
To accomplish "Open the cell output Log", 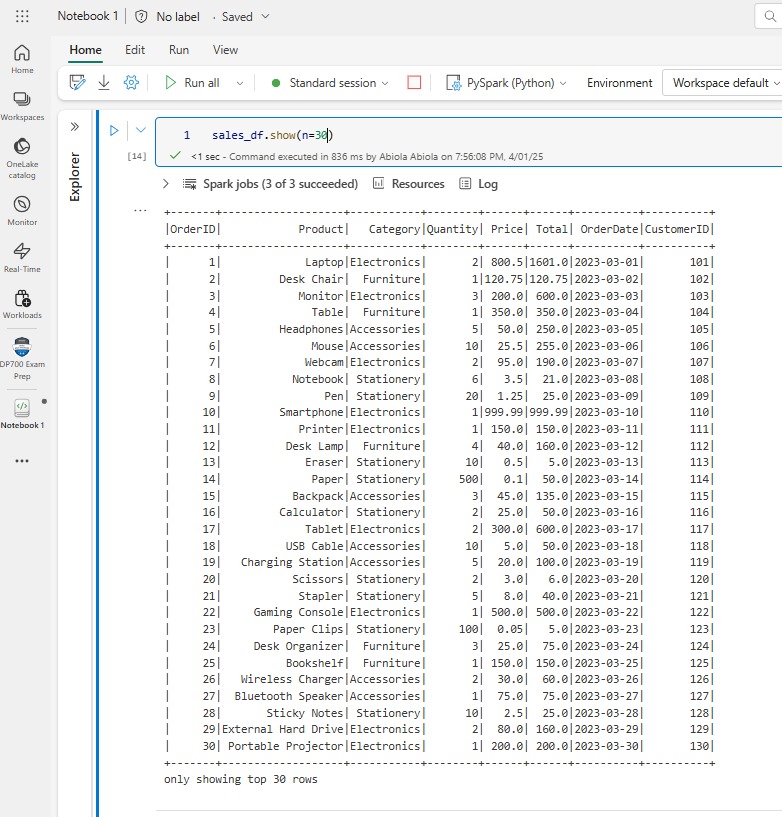I will point(478,184).
